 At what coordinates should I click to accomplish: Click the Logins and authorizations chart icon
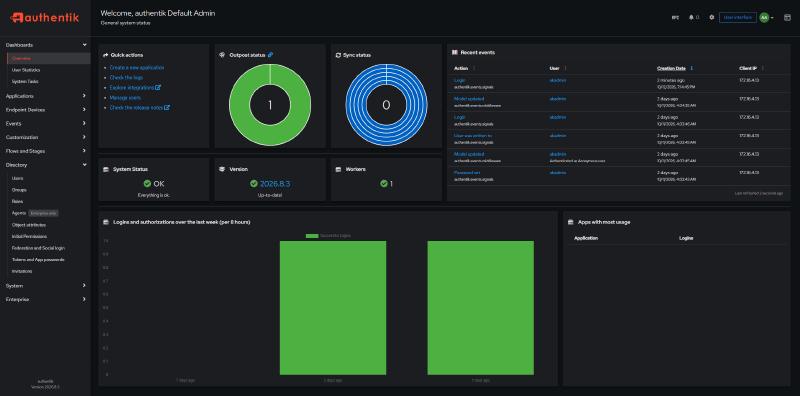[106, 222]
